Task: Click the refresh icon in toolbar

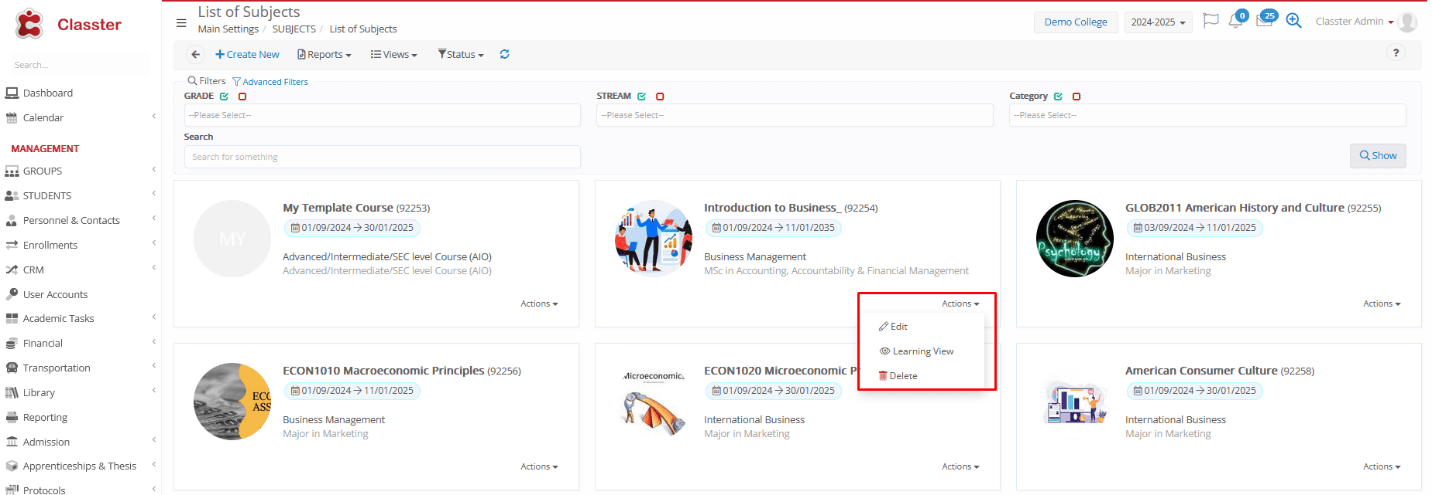Action: click(x=504, y=54)
